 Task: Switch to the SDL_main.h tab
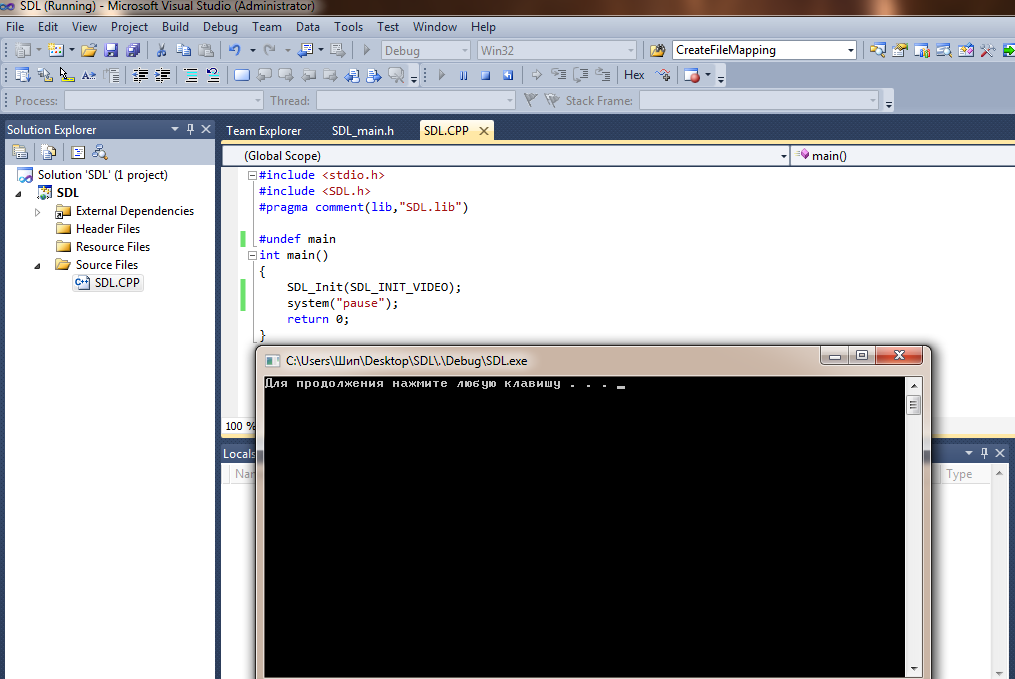(362, 131)
